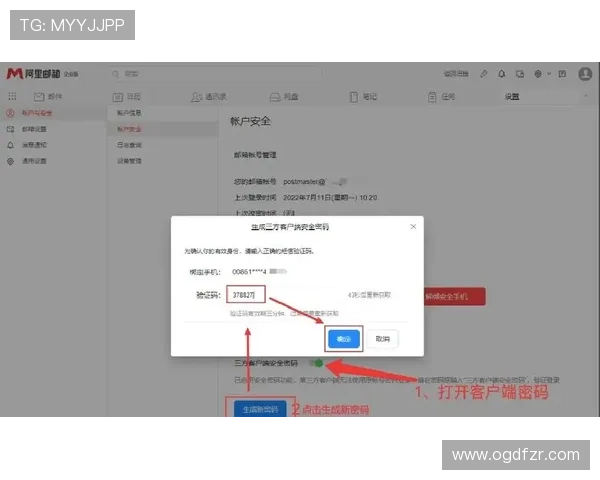Click the last login time 2022年7月11日 text
The image size is (600, 480).
(330, 198)
